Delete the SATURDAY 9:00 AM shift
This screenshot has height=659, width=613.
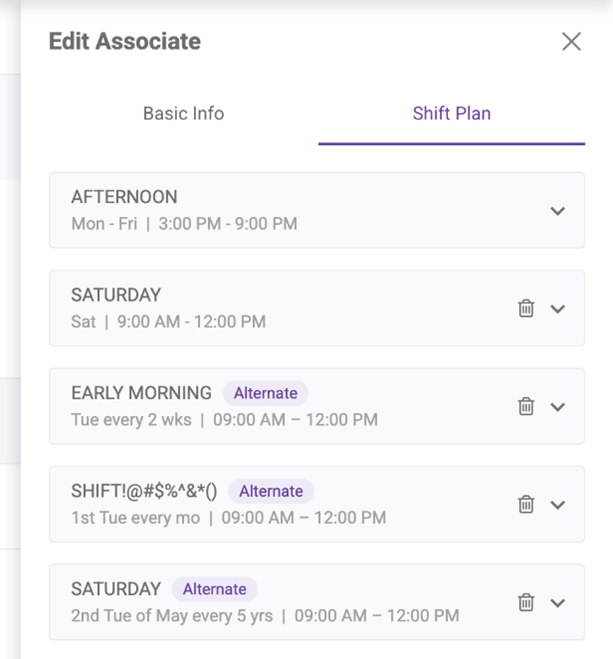click(x=526, y=308)
